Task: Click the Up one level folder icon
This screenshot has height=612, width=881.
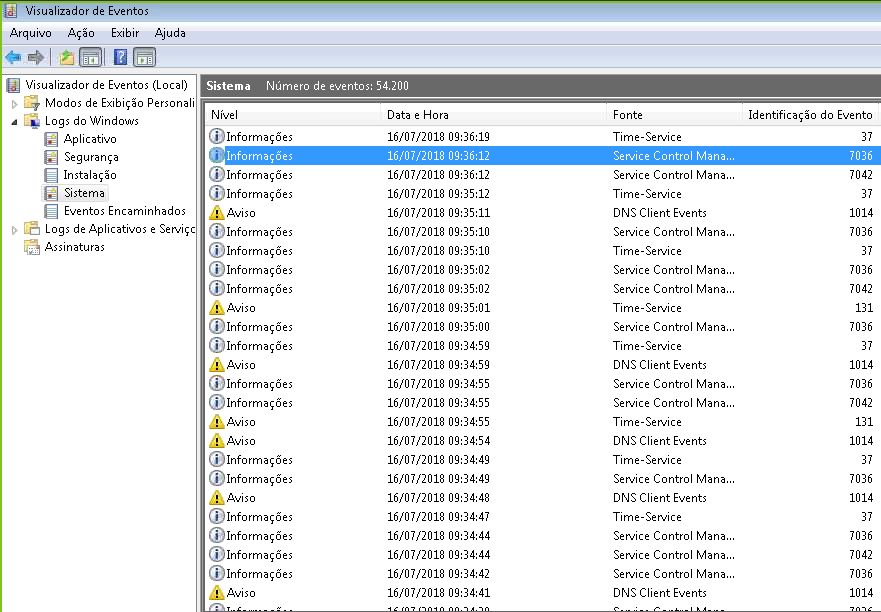Action: (x=66, y=57)
